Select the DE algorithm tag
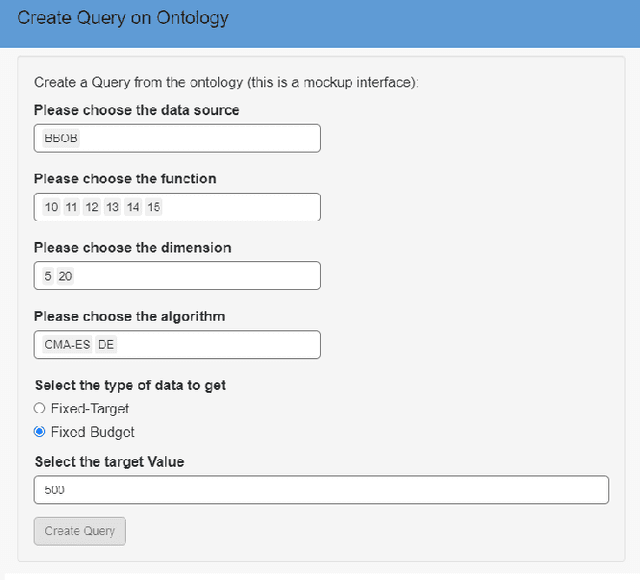 106,345
